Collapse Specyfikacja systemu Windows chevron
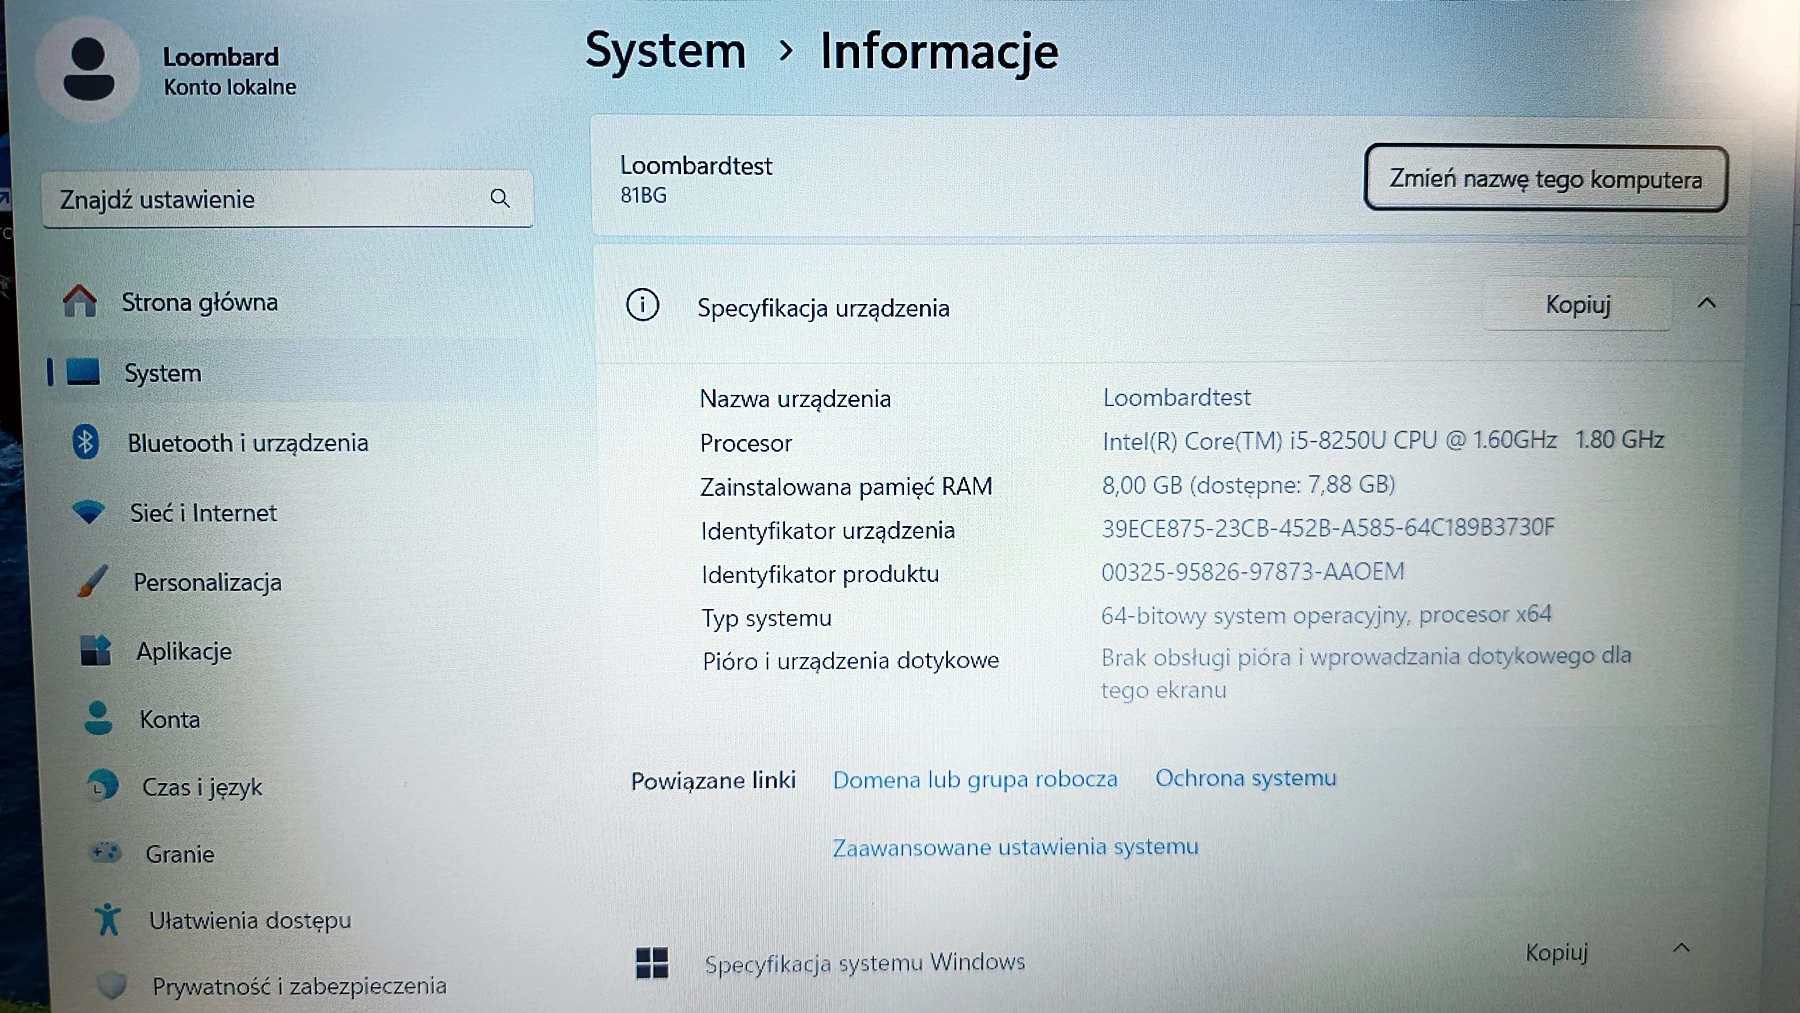This screenshot has height=1013, width=1800. click(1681, 947)
